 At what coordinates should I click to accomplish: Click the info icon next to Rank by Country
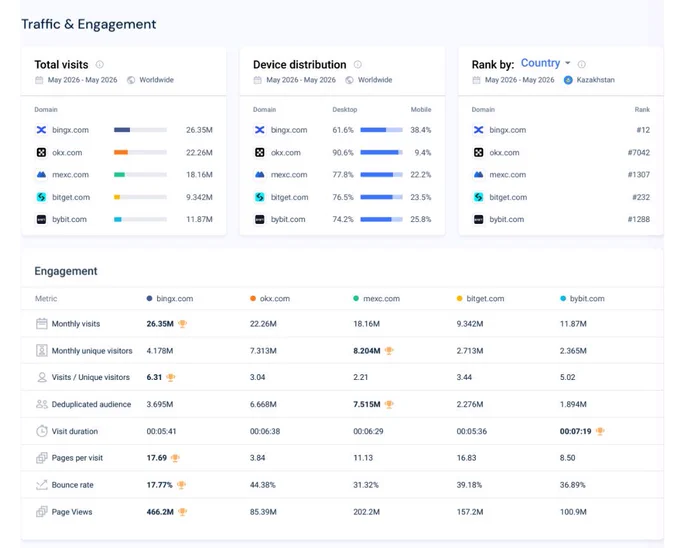click(x=582, y=65)
